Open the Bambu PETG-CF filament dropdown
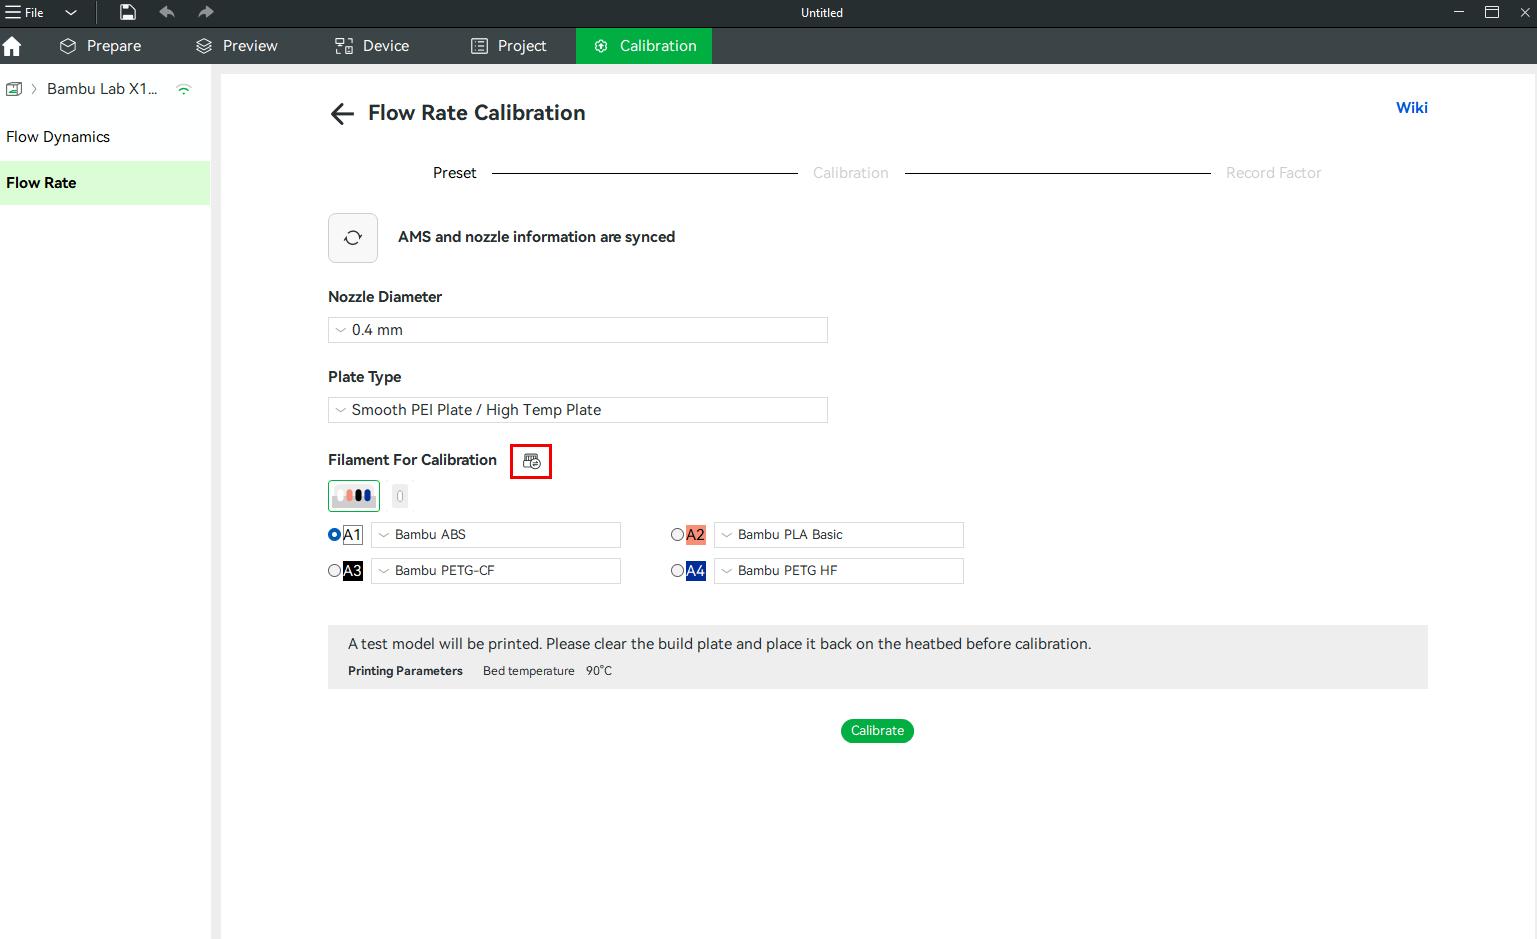Viewport: 1537px width, 939px height. 496,571
